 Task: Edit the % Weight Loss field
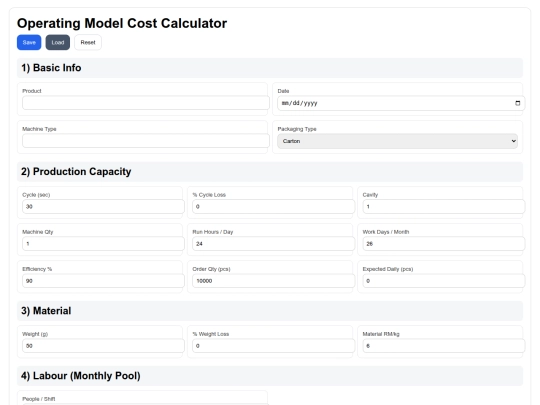pos(273,346)
